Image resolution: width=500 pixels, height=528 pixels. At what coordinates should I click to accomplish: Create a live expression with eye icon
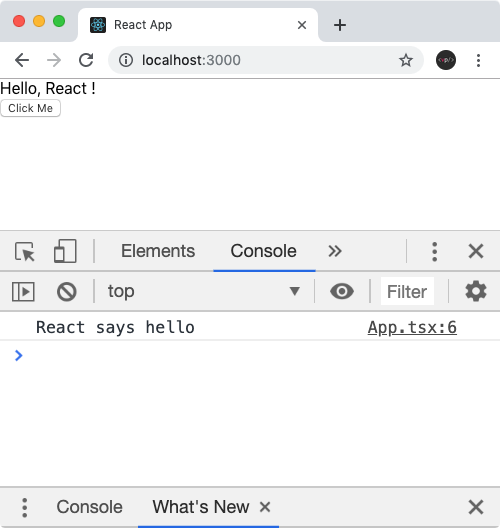coord(342,291)
